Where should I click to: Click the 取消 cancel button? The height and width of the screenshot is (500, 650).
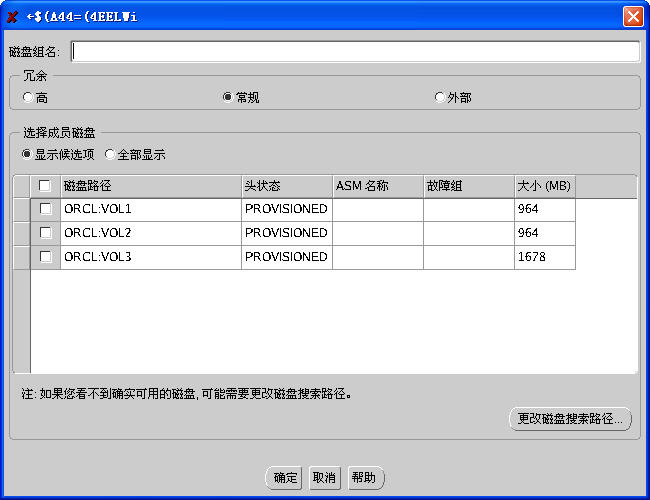pyautogui.click(x=324, y=478)
